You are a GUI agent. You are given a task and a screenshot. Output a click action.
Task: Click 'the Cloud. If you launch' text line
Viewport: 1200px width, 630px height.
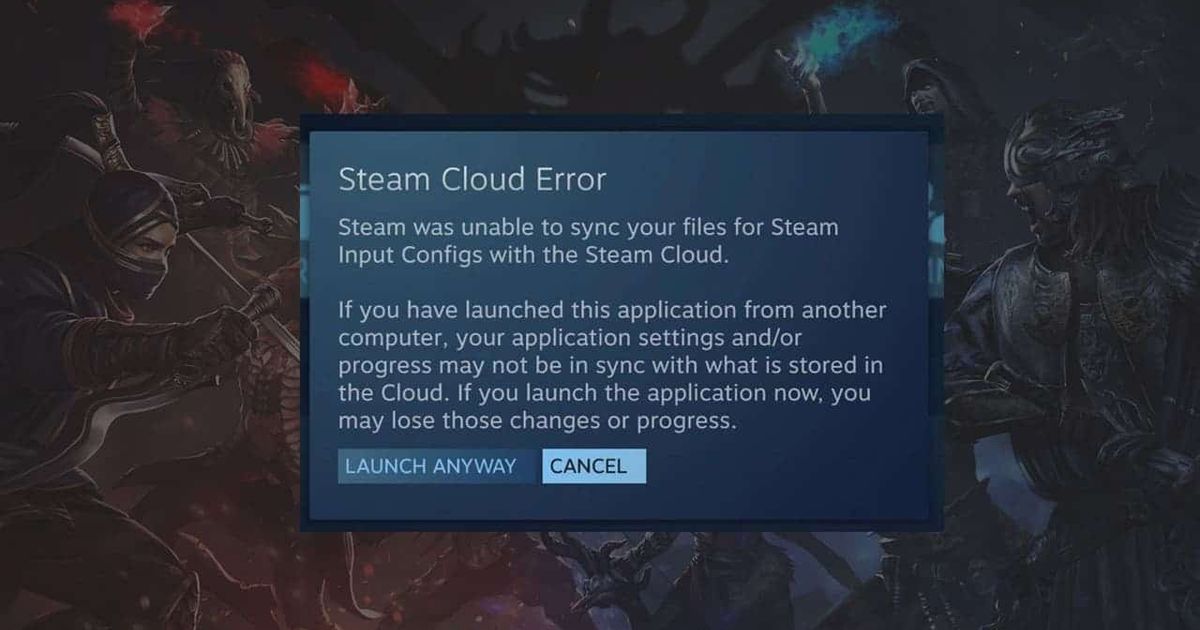tap(604, 393)
